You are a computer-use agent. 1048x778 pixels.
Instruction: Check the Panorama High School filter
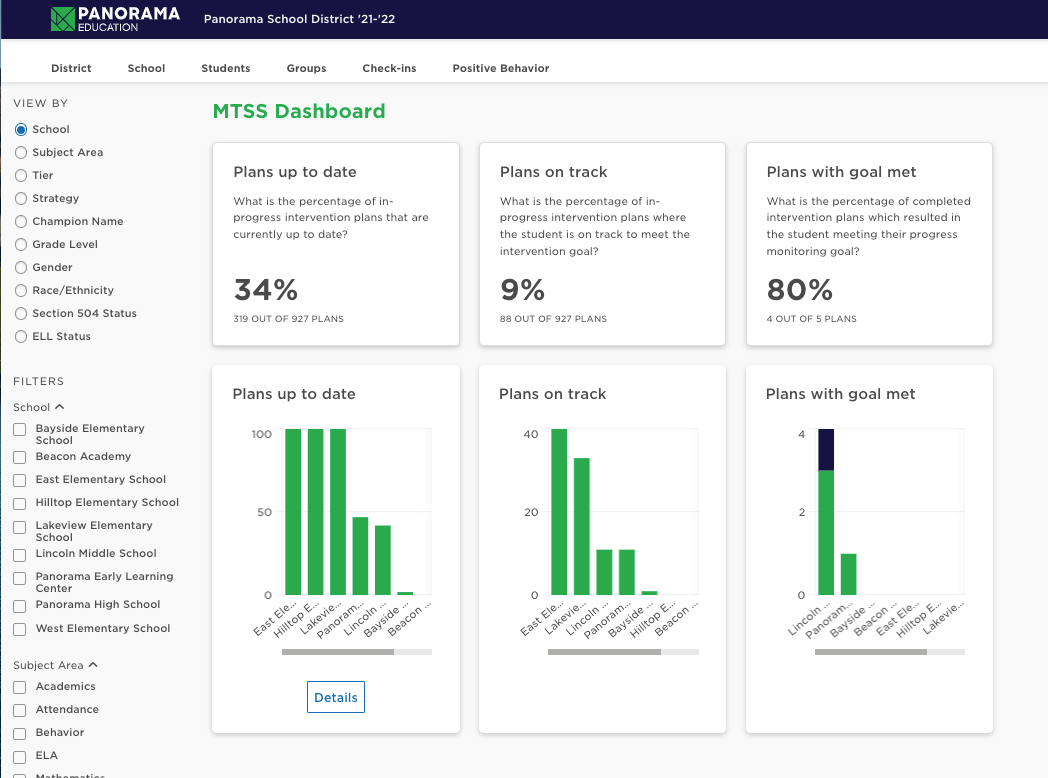coord(19,605)
